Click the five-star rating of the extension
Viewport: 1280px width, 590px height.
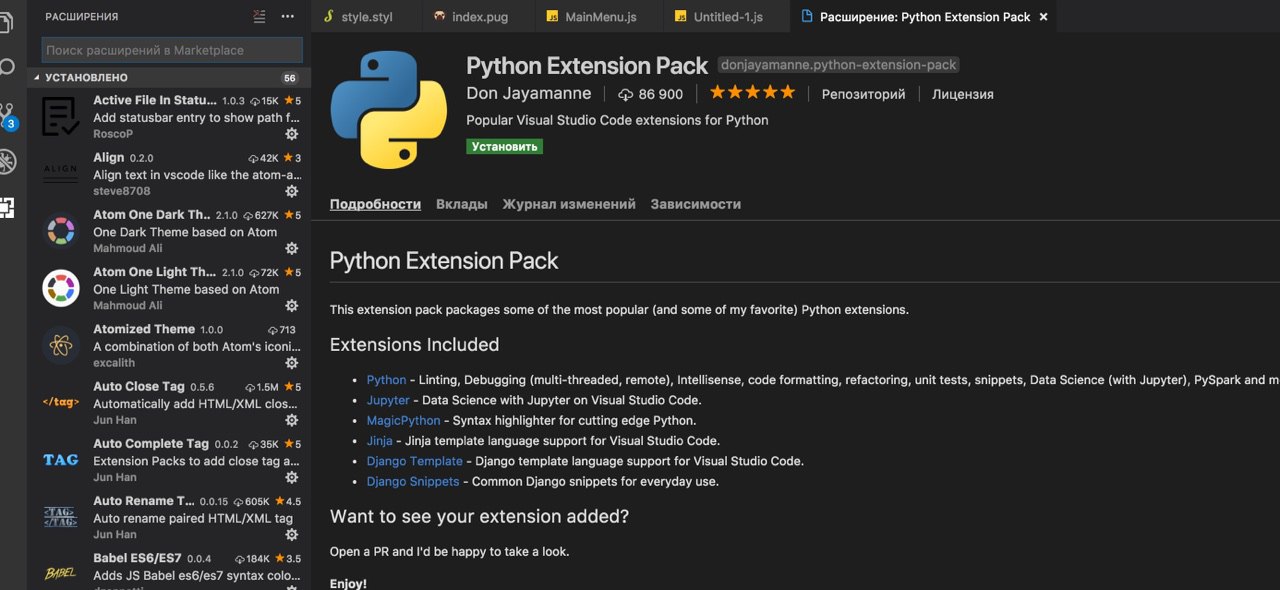pyautogui.click(x=752, y=93)
